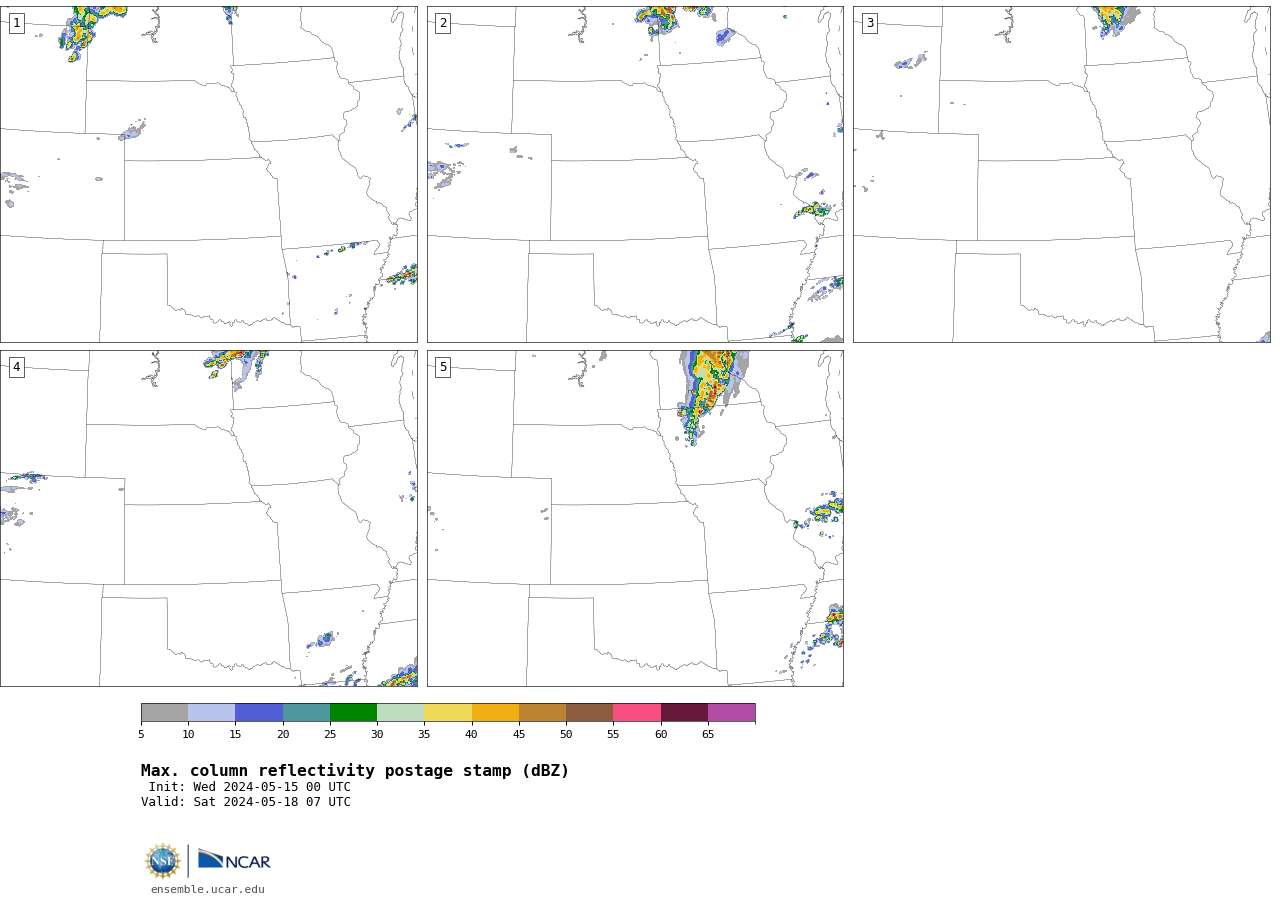Click the colorbar tick label 5
The width and height of the screenshot is (1280, 901).
141,735
